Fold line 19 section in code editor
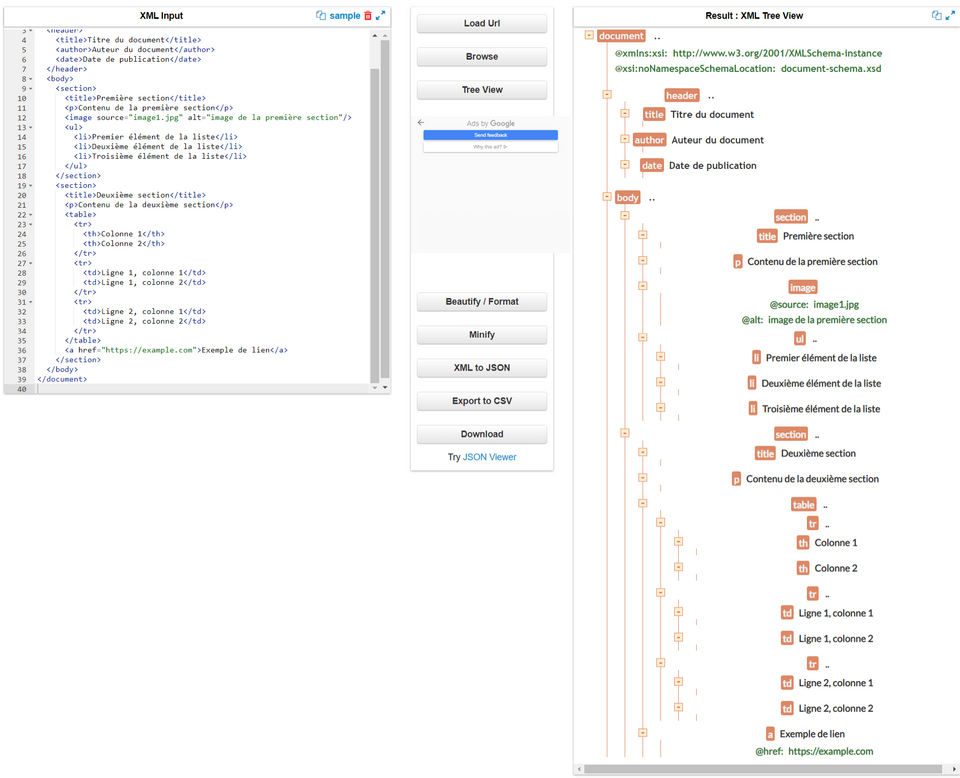 pyautogui.click(x=31, y=185)
